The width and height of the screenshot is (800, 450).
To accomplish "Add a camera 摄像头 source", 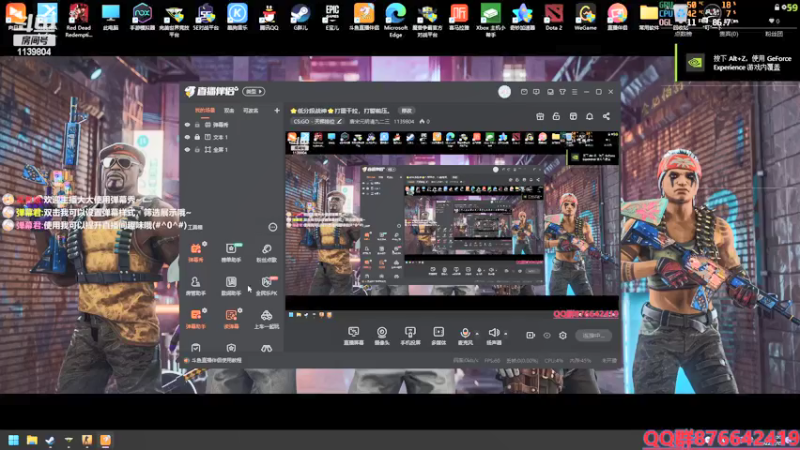I will [x=382, y=336].
